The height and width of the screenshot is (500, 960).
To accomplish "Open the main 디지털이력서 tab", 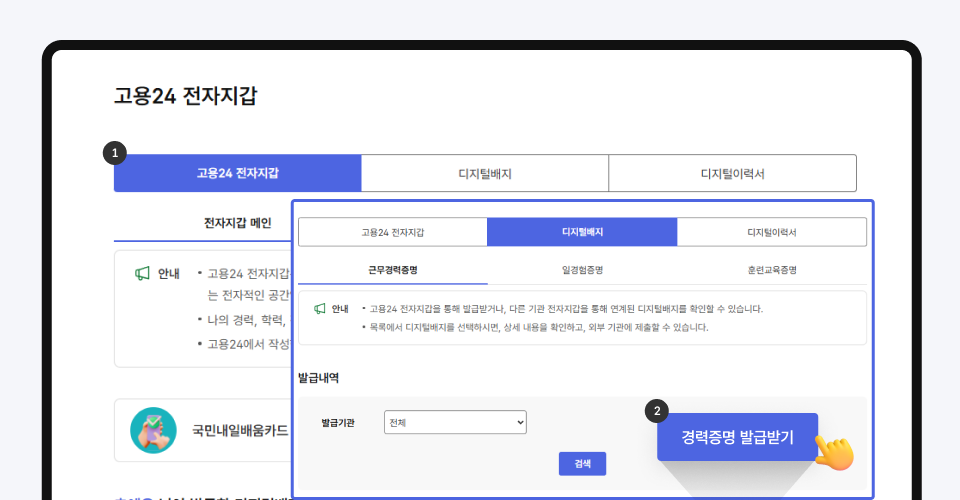I will 732,173.
